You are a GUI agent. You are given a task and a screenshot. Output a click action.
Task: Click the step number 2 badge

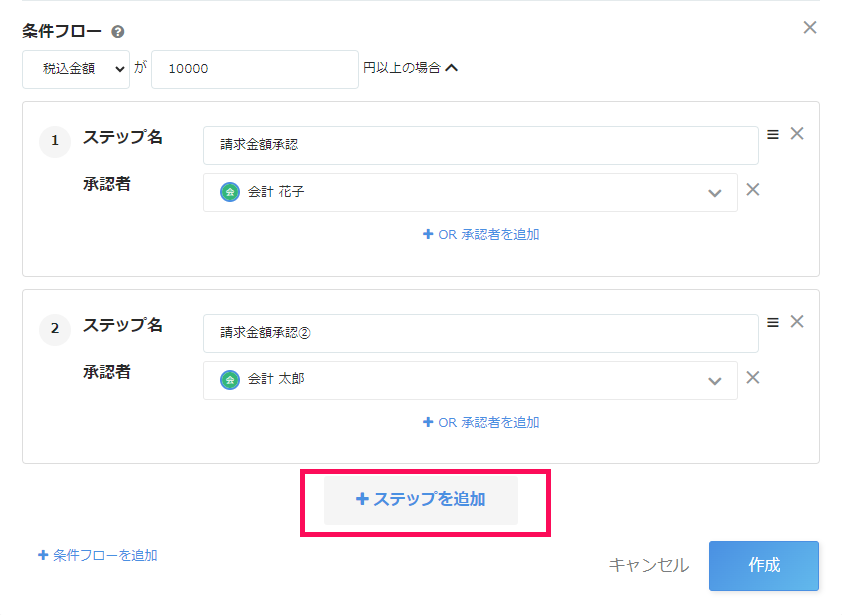[55, 329]
